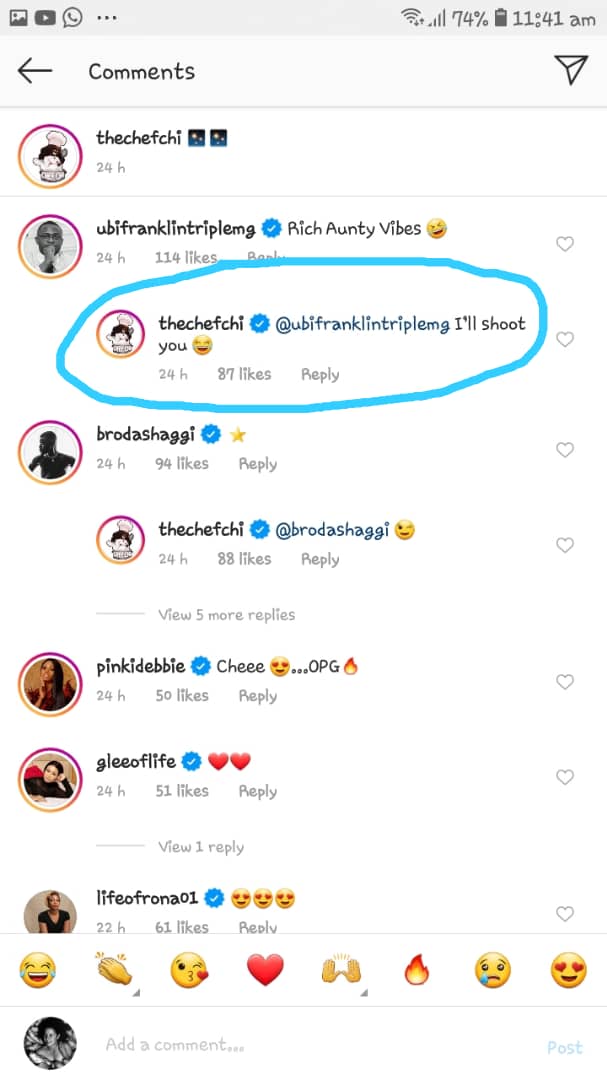The image size is (607, 1080).
Task: Insert the raised hands emoji
Action: 341,969
